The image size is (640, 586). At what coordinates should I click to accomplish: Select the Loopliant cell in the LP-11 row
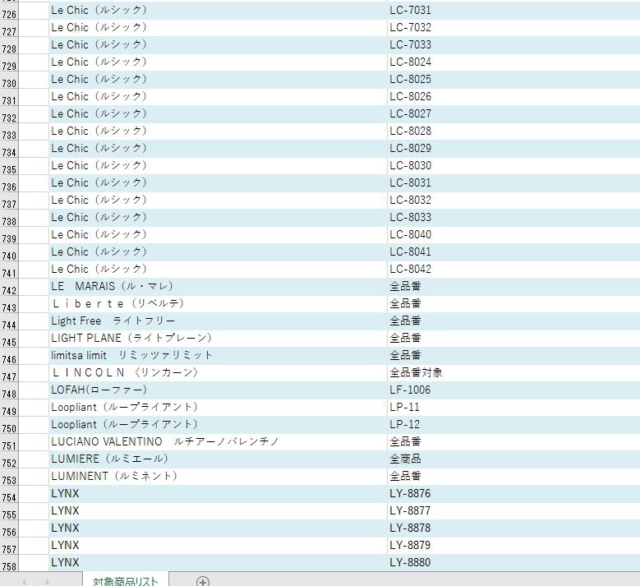(x=218, y=407)
